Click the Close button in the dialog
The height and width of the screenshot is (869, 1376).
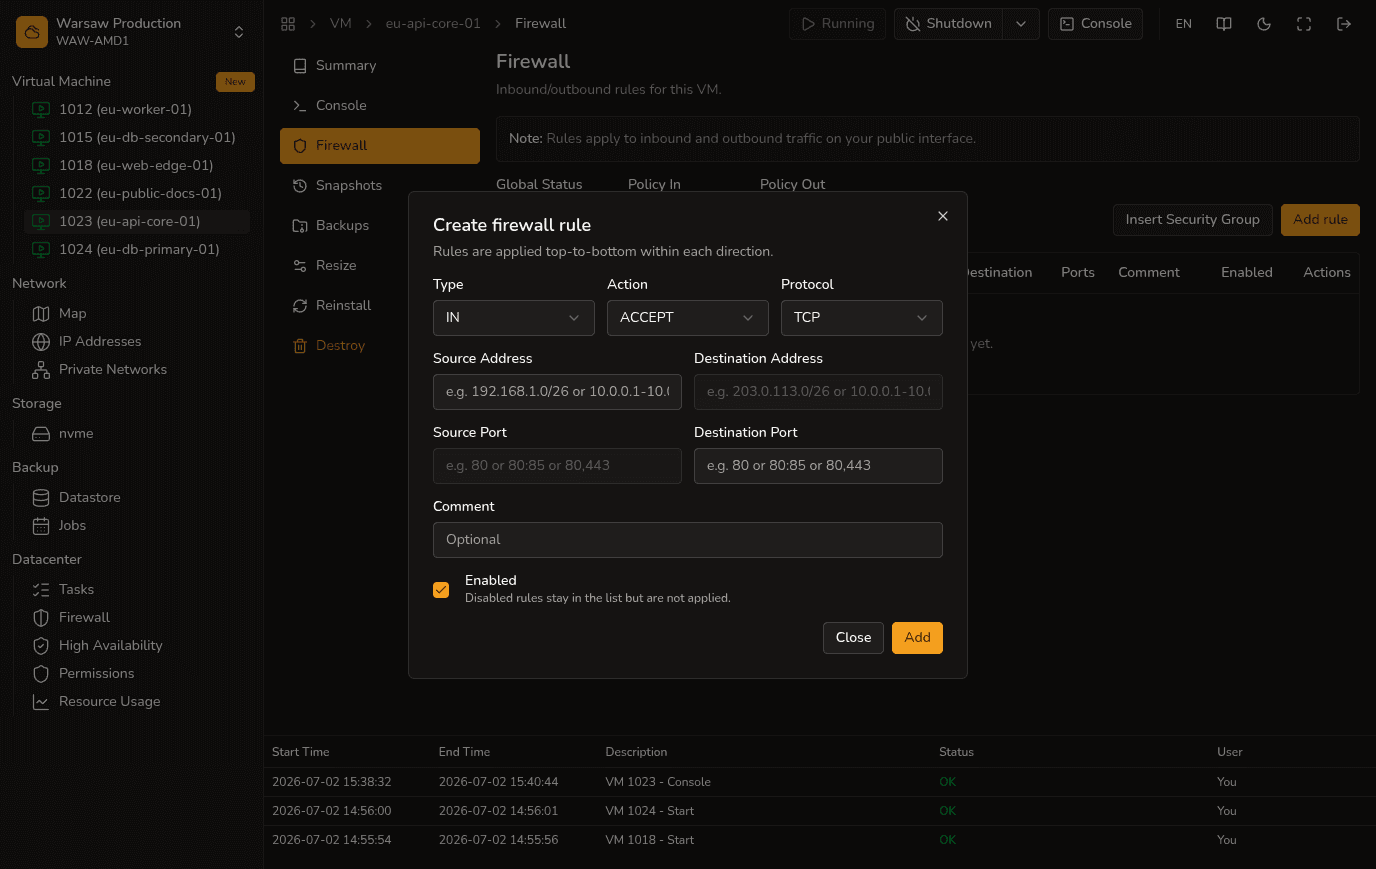click(853, 637)
